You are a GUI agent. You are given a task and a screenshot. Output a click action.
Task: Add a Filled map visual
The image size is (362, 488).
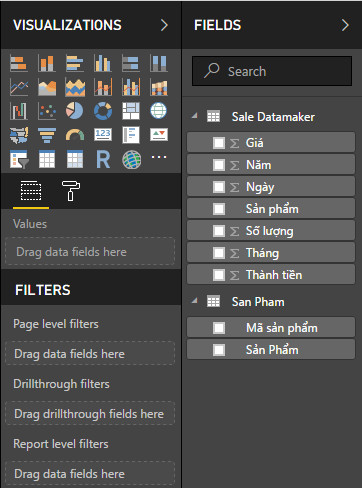(x=19, y=135)
